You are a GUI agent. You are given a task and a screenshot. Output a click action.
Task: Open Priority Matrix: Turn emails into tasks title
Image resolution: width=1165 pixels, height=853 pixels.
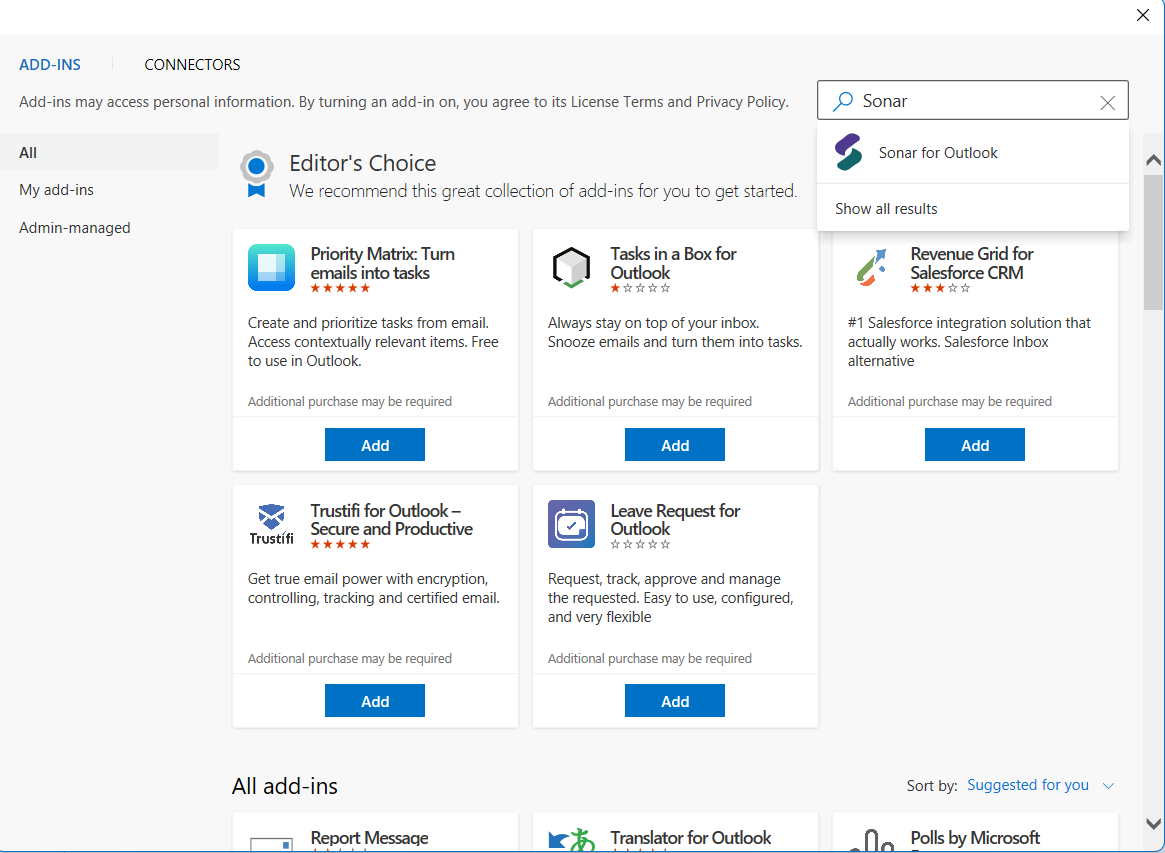pos(383,263)
